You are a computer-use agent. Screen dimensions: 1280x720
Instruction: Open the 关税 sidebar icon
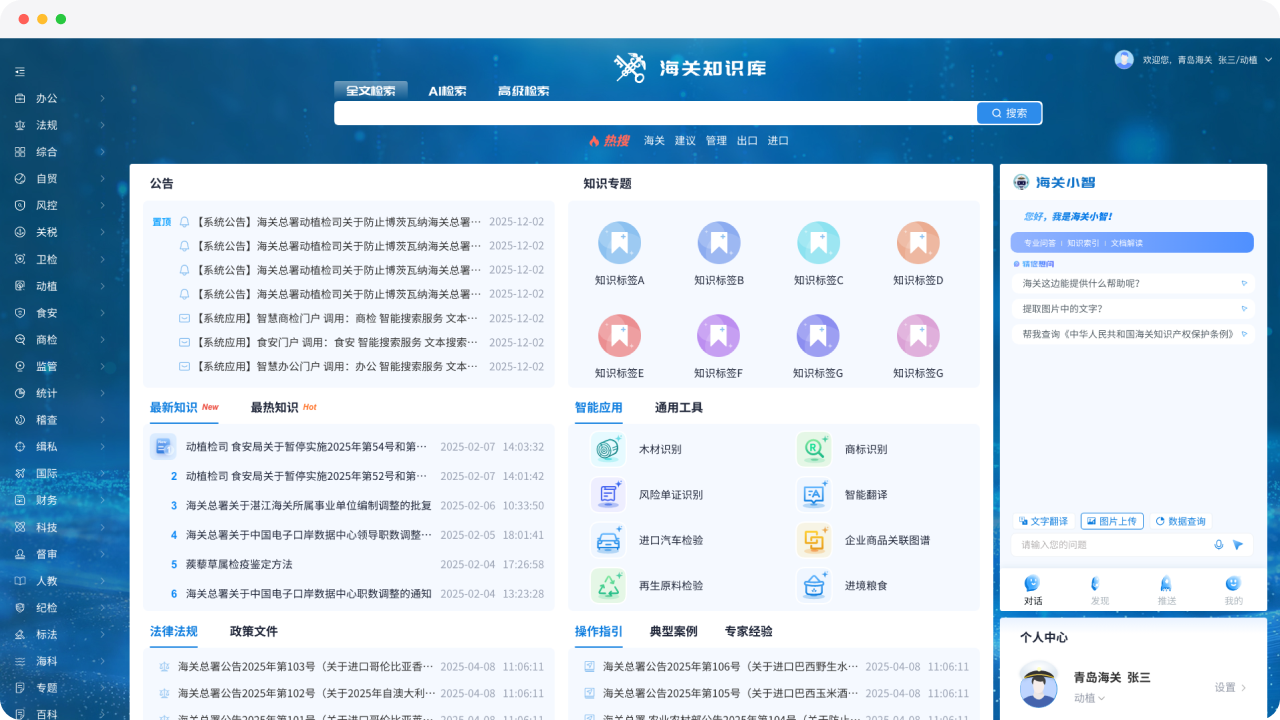(x=19, y=232)
